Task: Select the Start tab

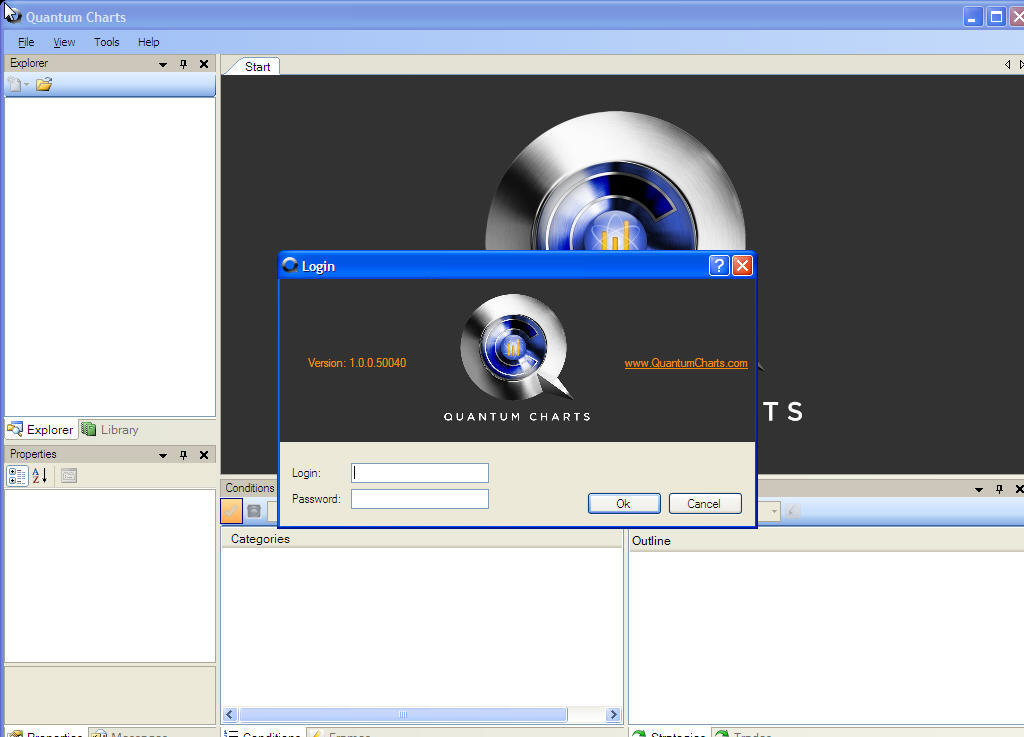Action: 257,67
